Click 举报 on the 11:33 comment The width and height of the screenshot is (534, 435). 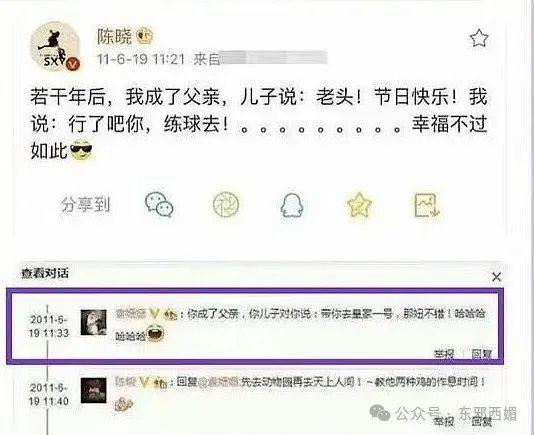click(444, 354)
